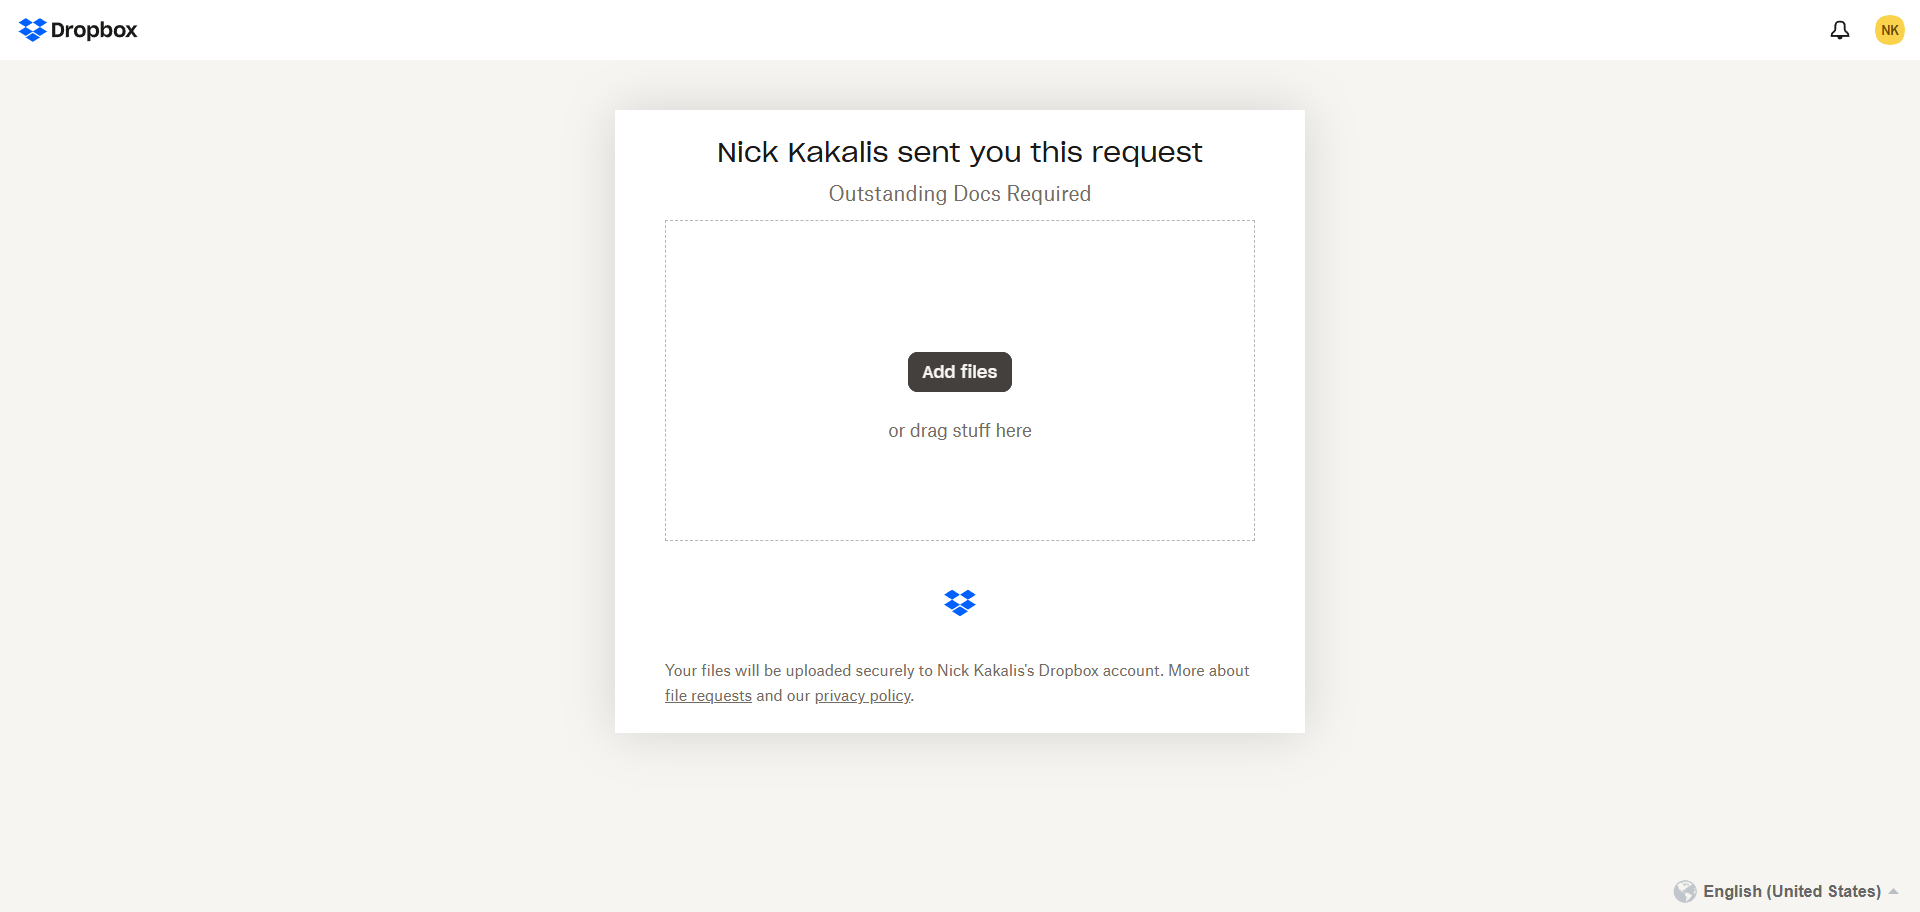The image size is (1920, 912).
Task: Click the Dropbox wordmark in header
Action: pos(94,30)
